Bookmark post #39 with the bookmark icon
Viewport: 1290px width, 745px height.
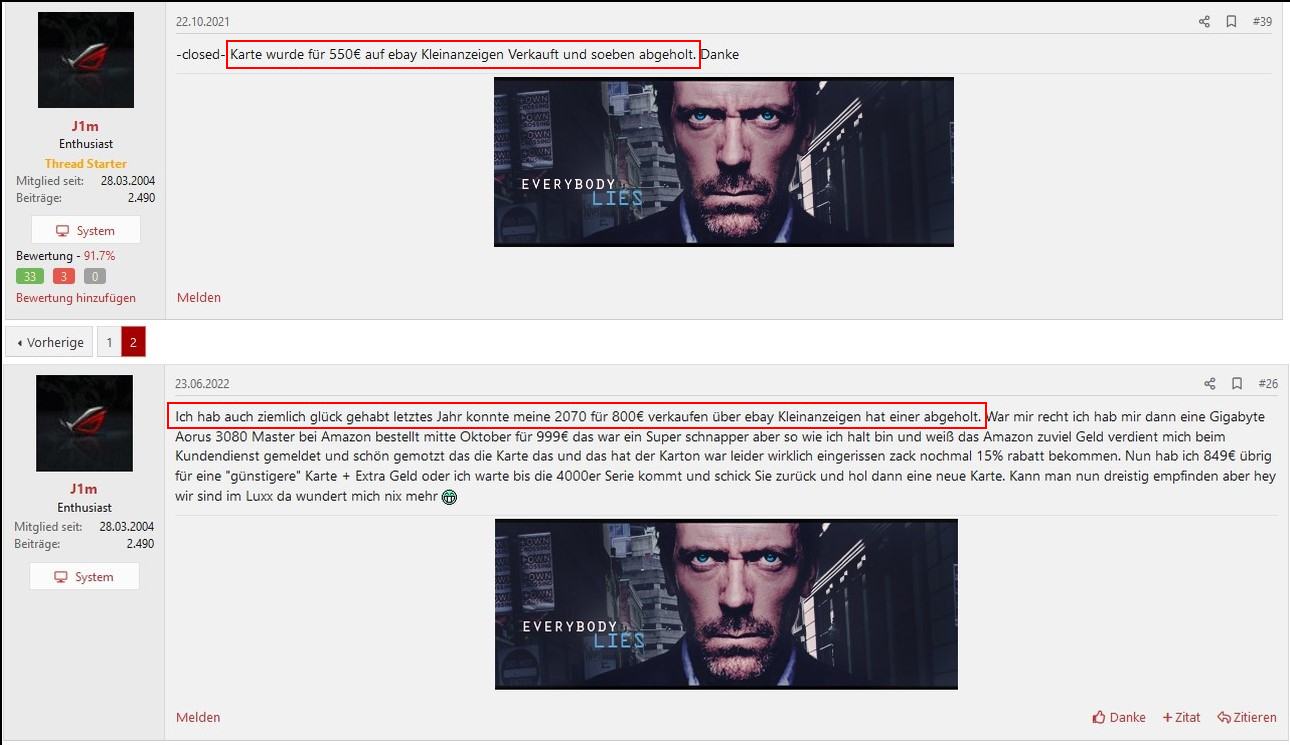tap(1232, 21)
